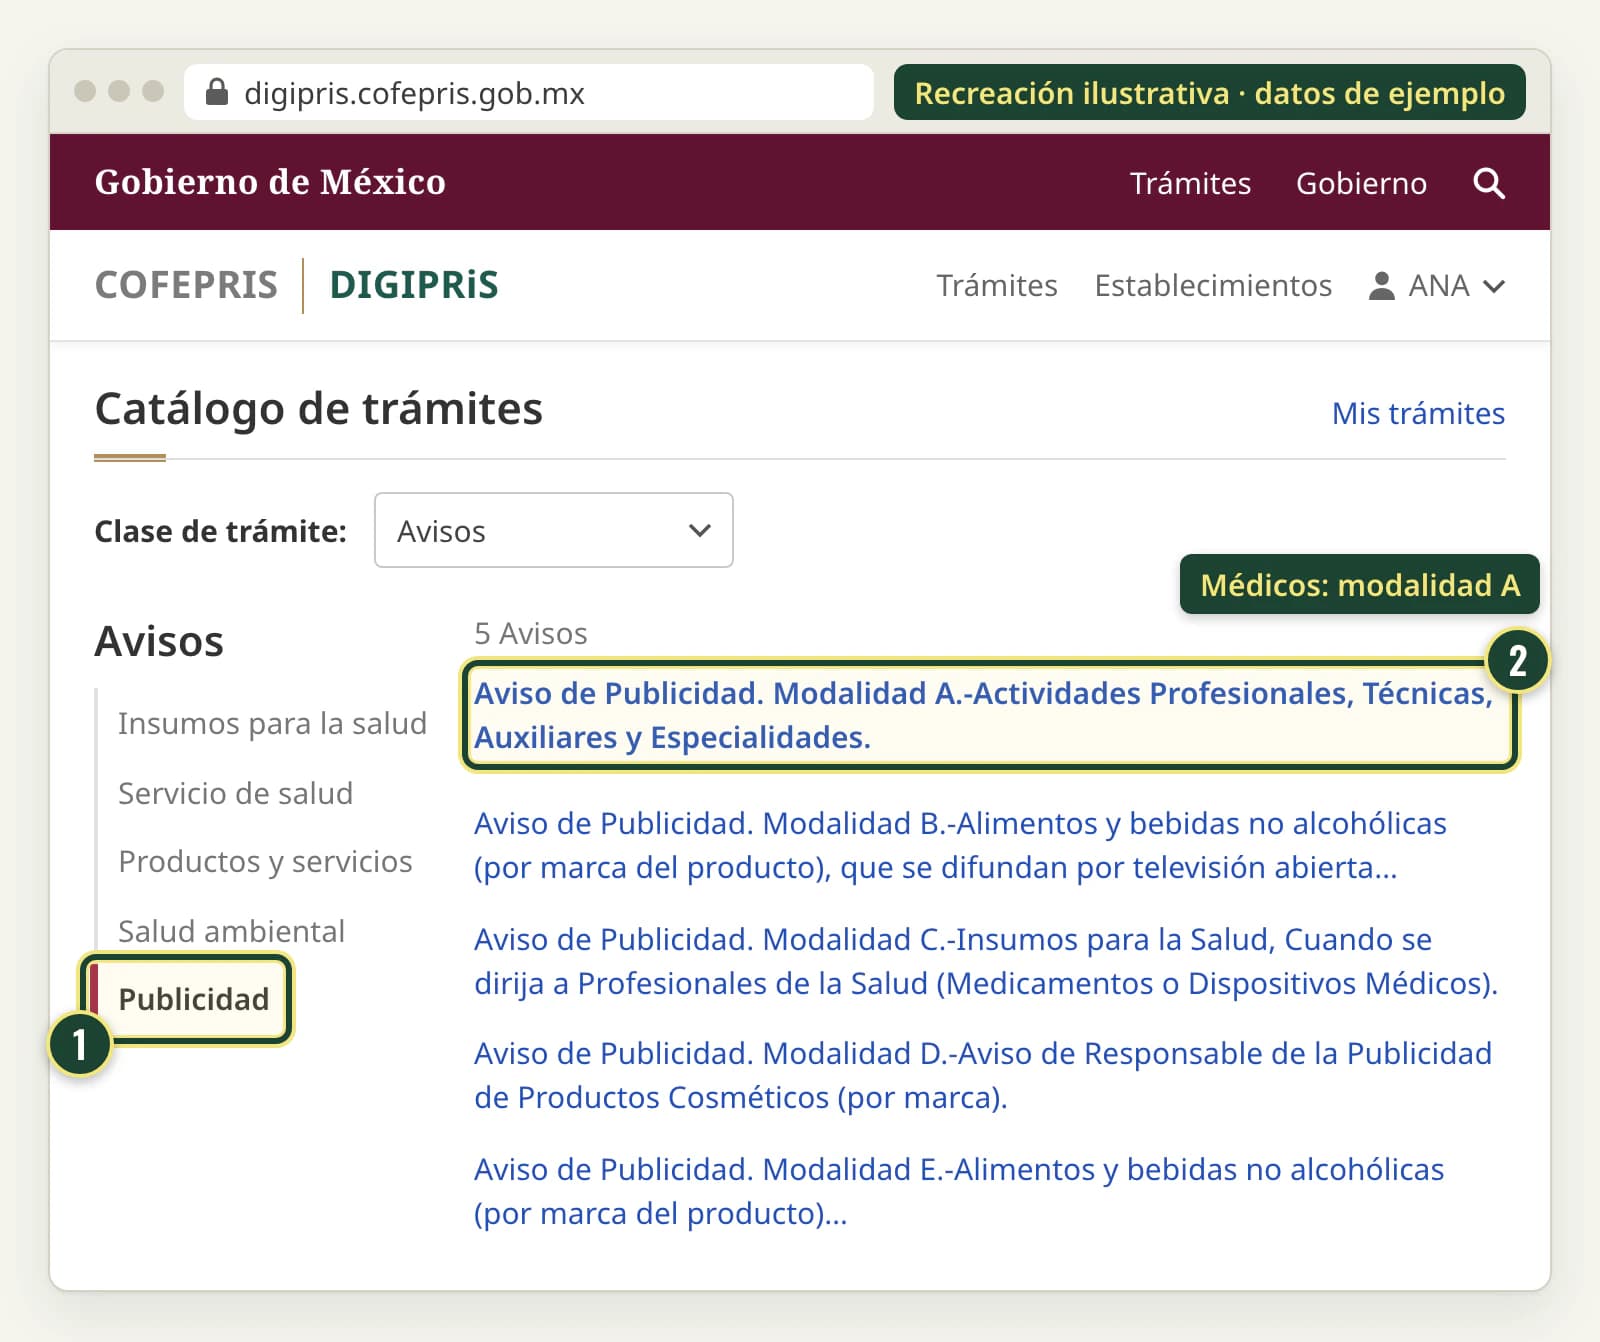Click the Gobierno de México logo
This screenshot has height=1342, width=1600.
coord(270,182)
